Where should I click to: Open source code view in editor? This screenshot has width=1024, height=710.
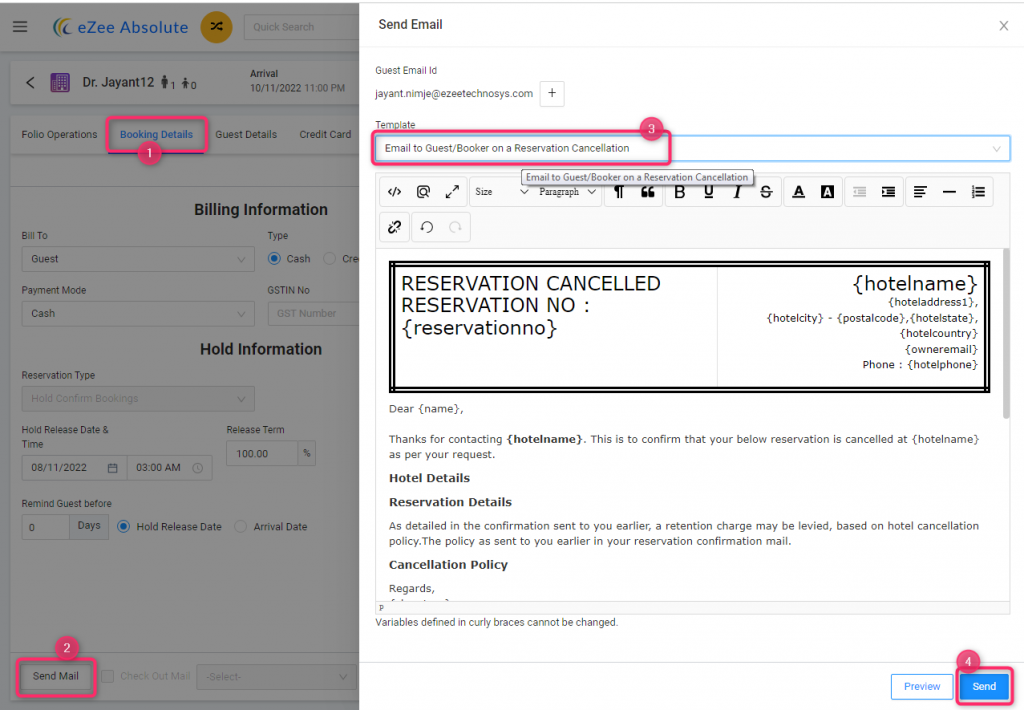pyautogui.click(x=394, y=192)
